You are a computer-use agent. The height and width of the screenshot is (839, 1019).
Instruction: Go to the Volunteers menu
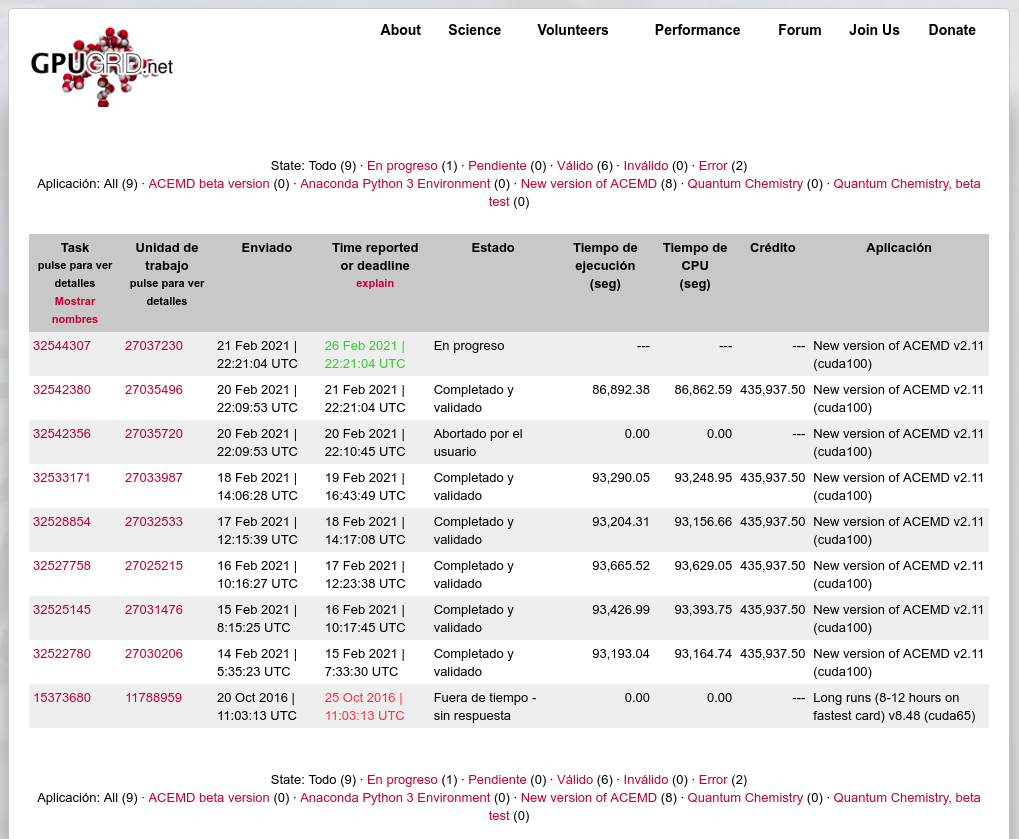pyautogui.click(x=572, y=30)
